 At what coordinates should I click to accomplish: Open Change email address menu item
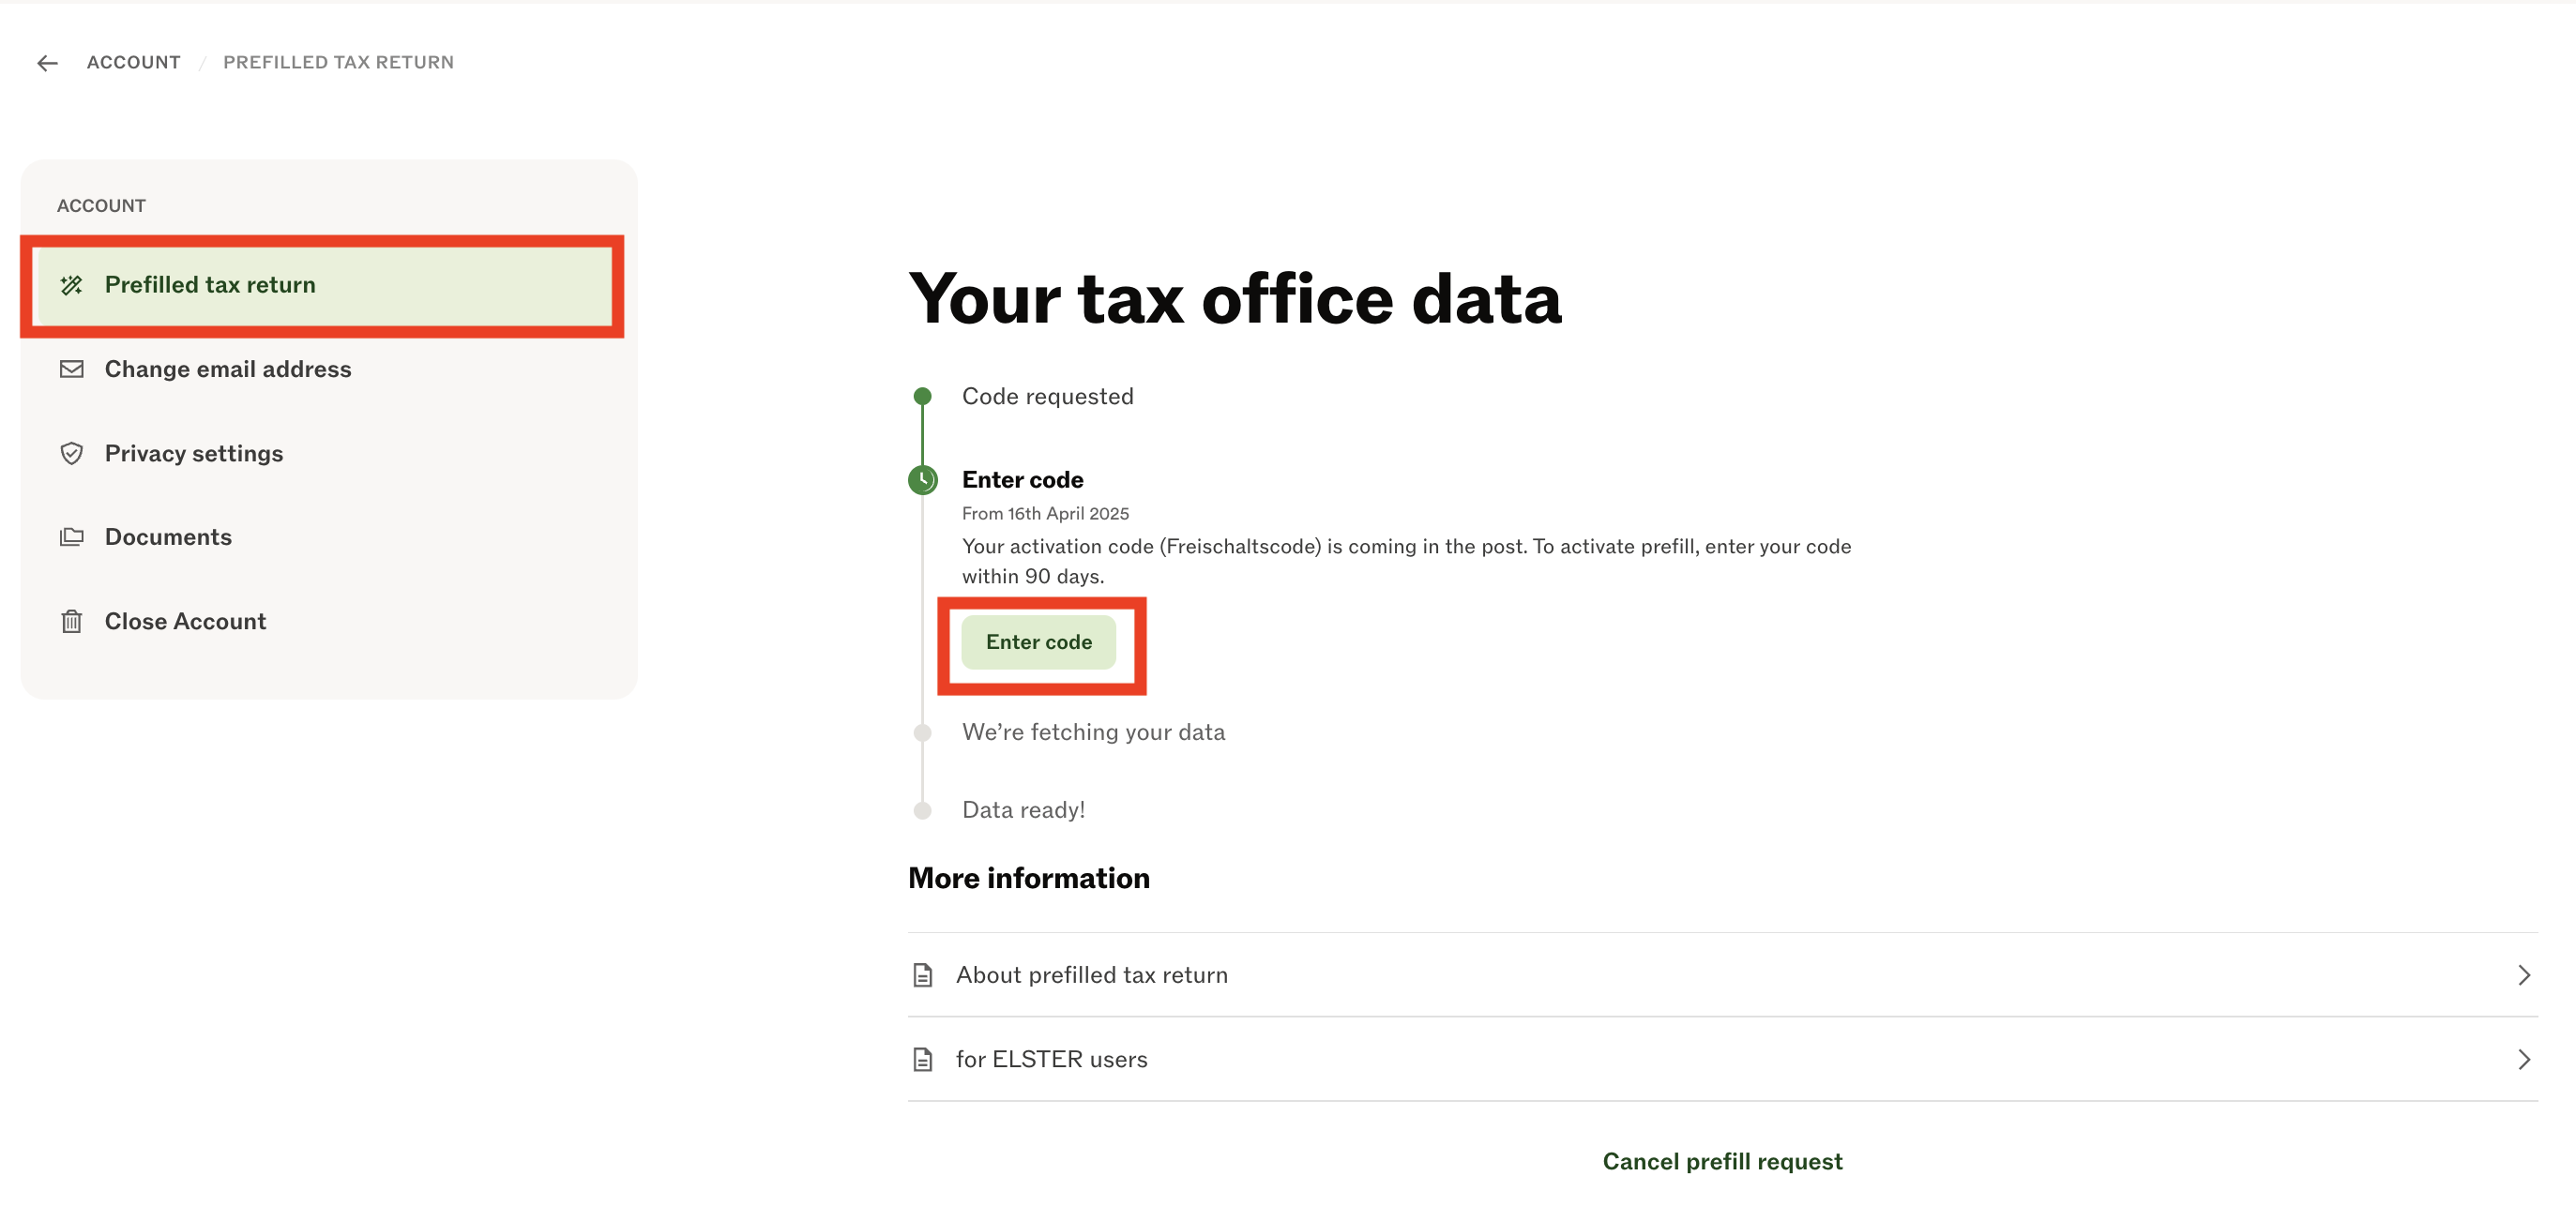tap(323, 369)
